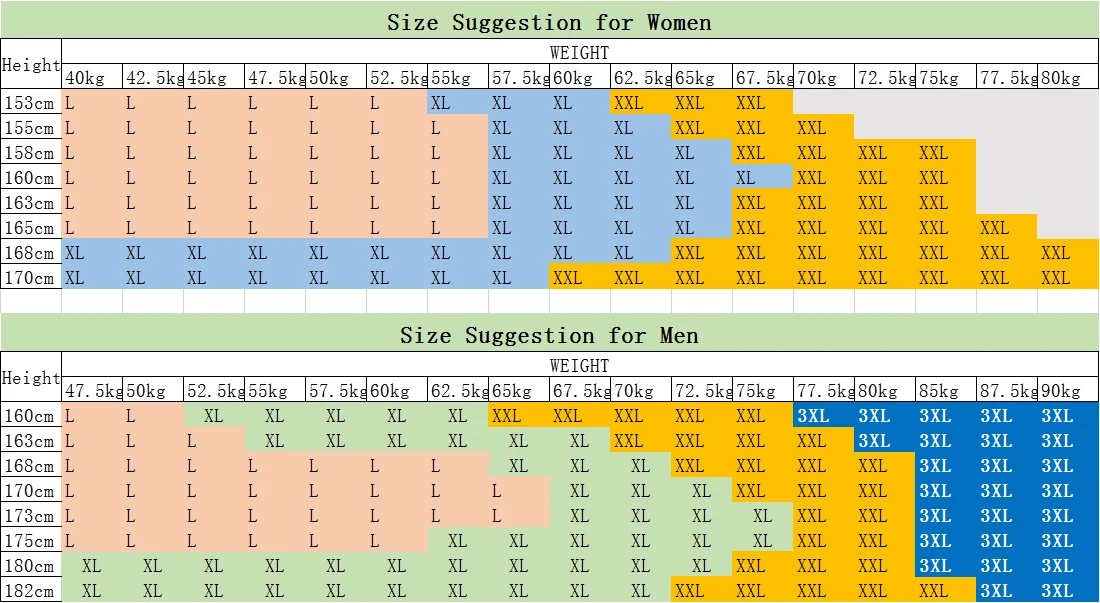Select the WEIGHT header in the men's table

pos(579,365)
